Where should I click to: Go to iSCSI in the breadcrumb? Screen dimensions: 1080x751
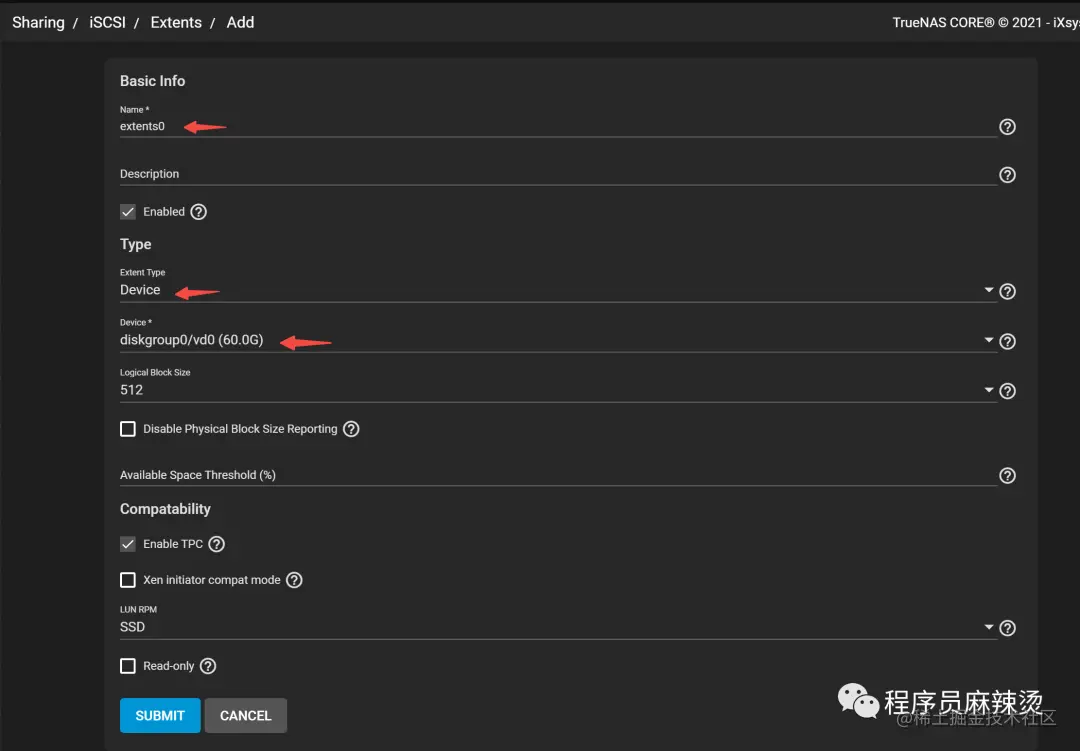(107, 23)
